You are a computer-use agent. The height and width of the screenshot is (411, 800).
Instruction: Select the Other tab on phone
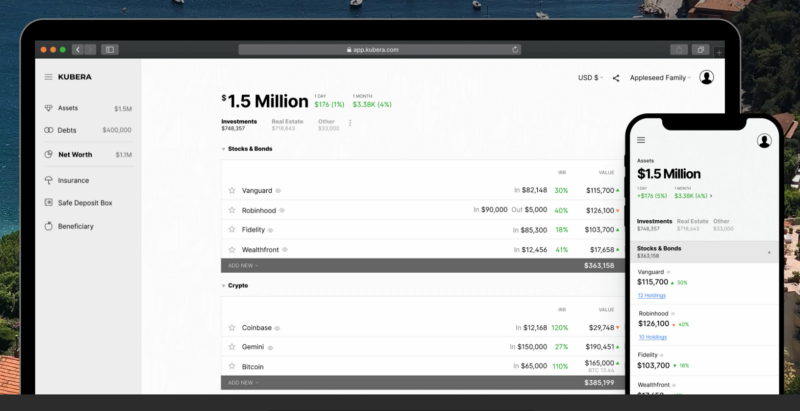(723, 225)
